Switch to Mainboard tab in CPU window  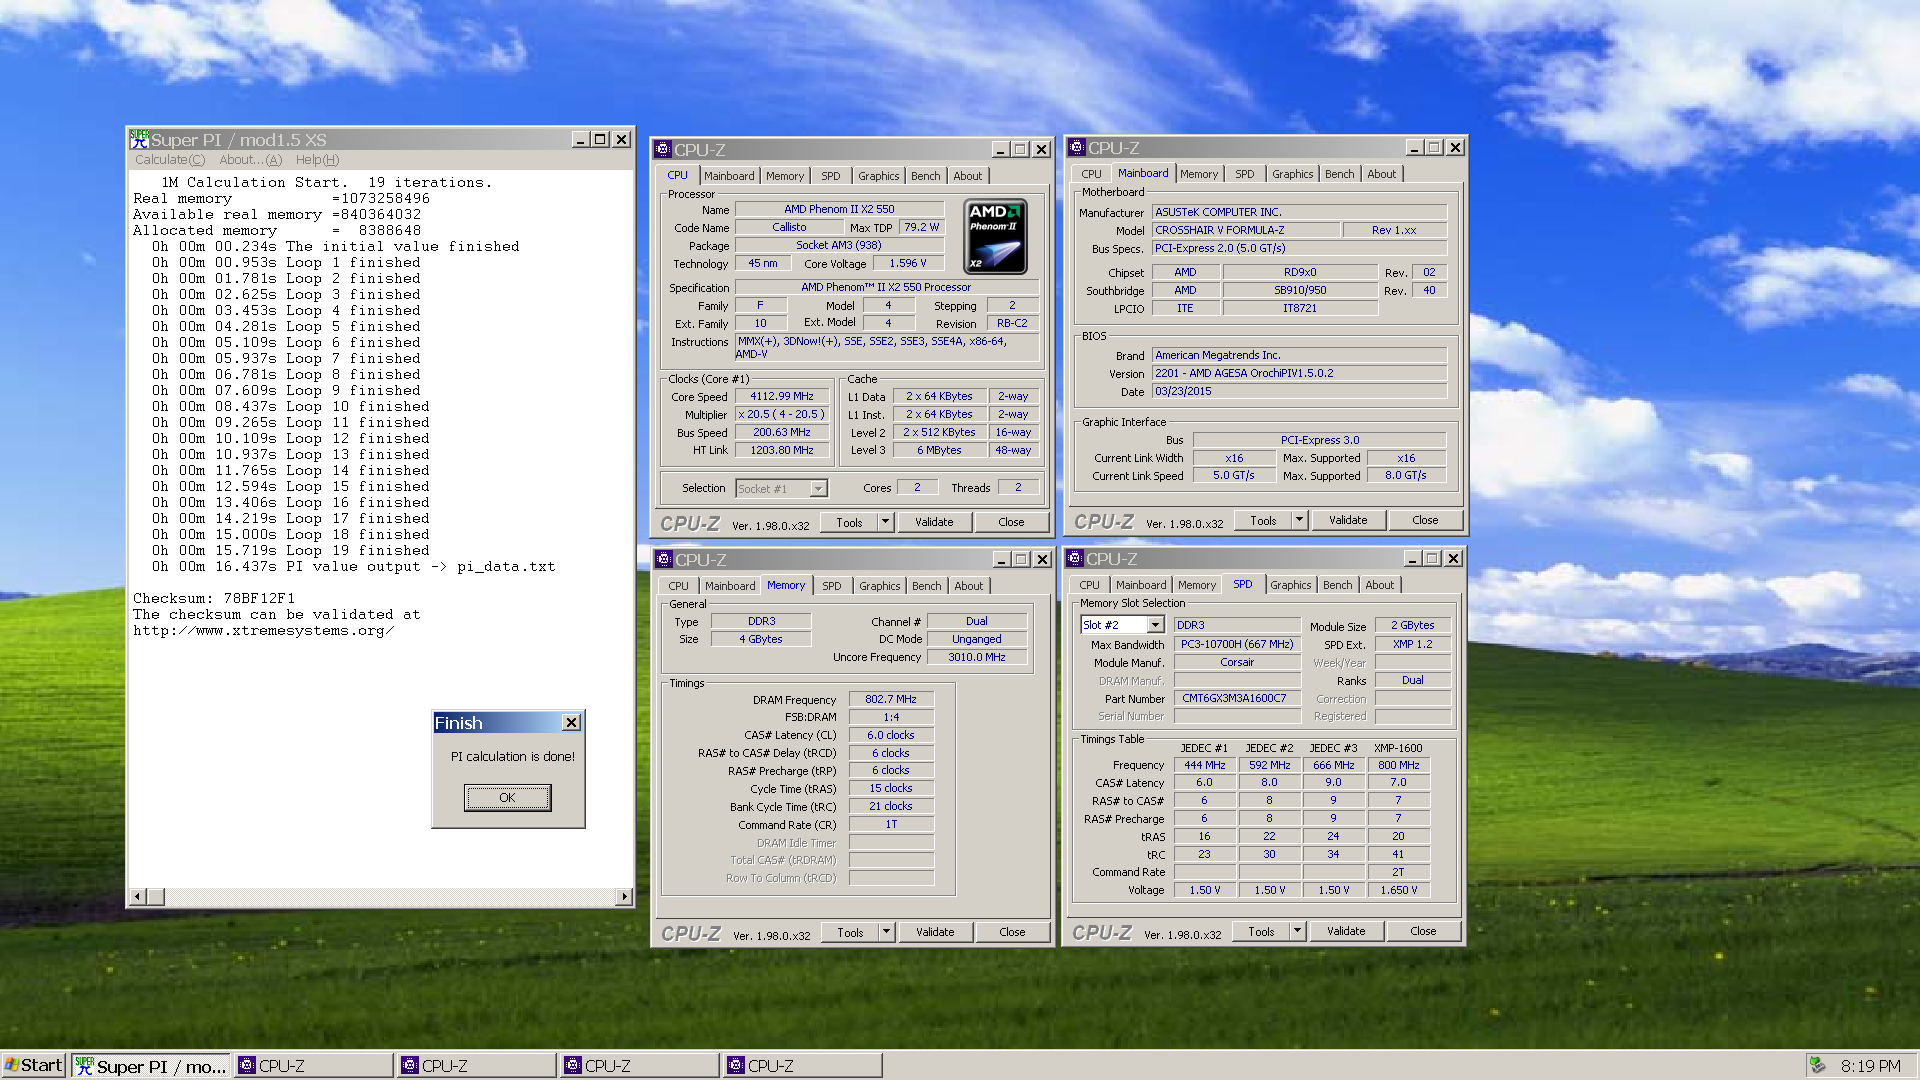click(x=729, y=176)
